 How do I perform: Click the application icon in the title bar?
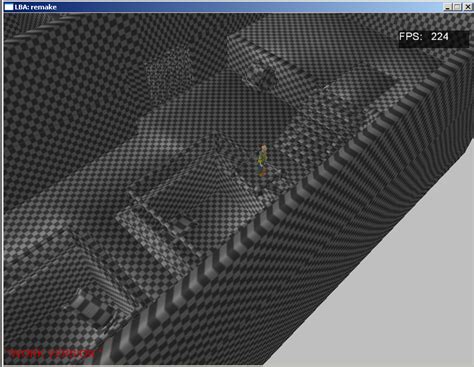[9, 7]
